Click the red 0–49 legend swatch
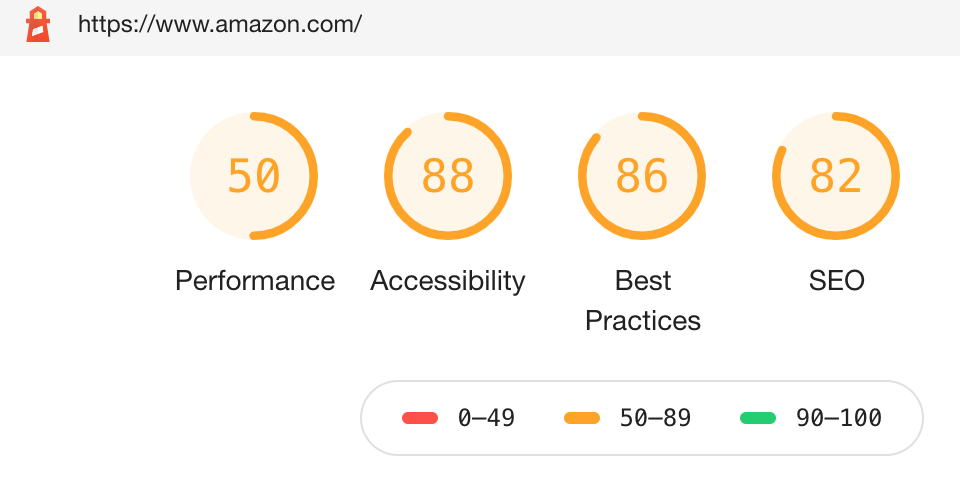Image resolution: width=960 pixels, height=478 pixels. click(420, 418)
